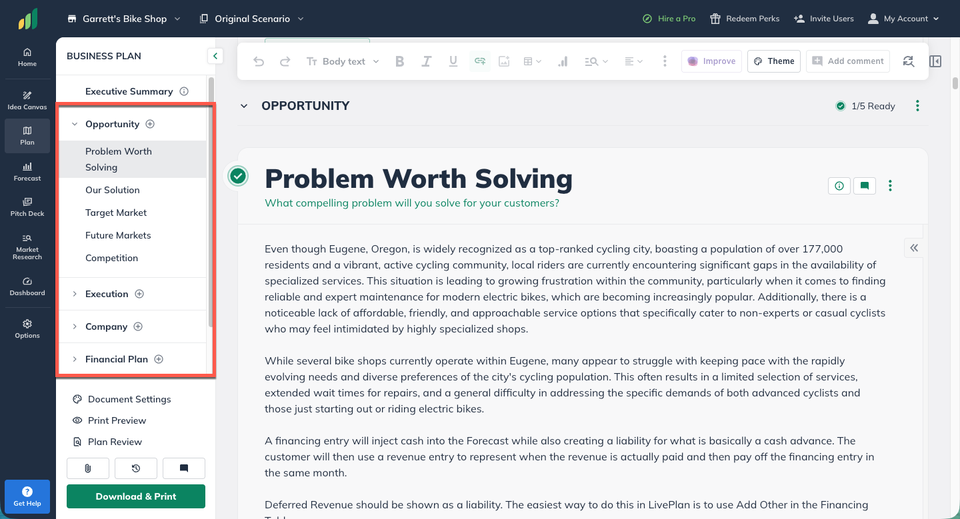Open the Executive Summary chapter
The height and width of the screenshot is (519, 960).
coord(129,91)
